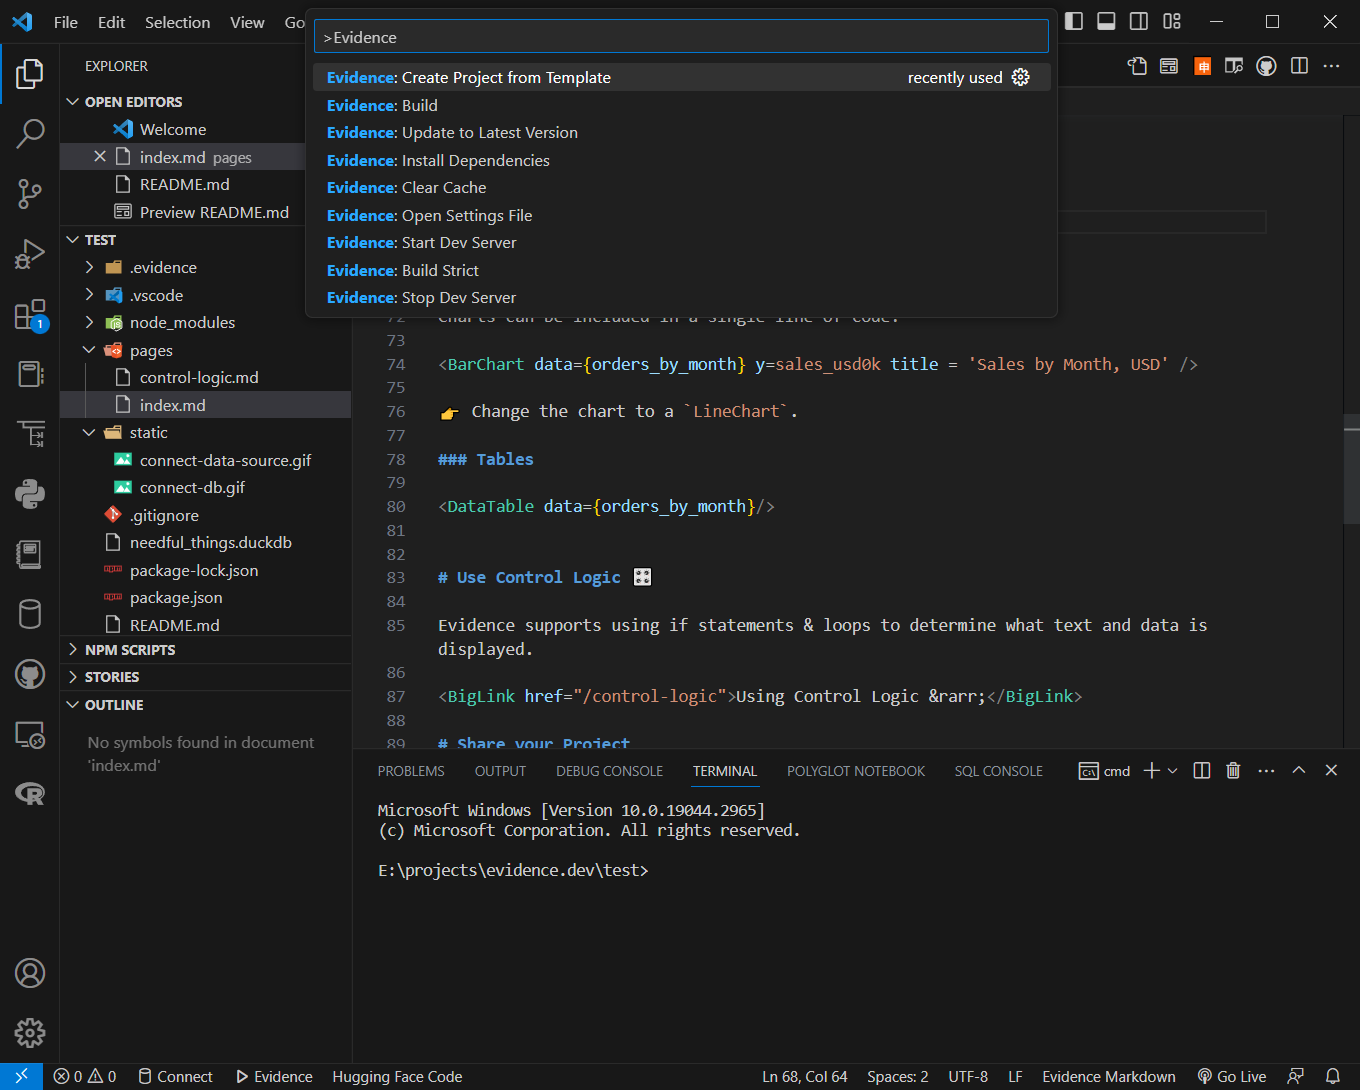Open Settings via the gear icon
This screenshot has width=1360, height=1090.
30,1032
